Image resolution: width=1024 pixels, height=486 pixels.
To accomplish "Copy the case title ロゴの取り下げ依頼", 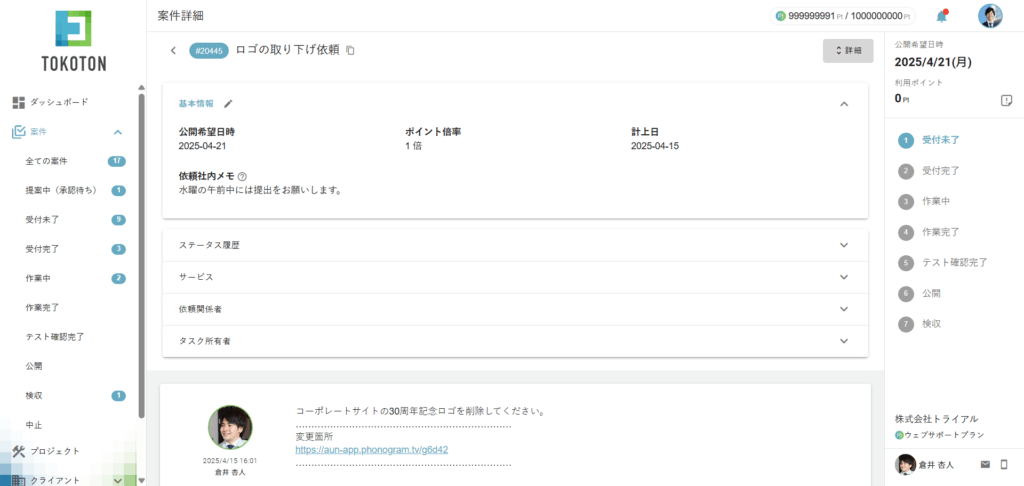I will click(350, 50).
